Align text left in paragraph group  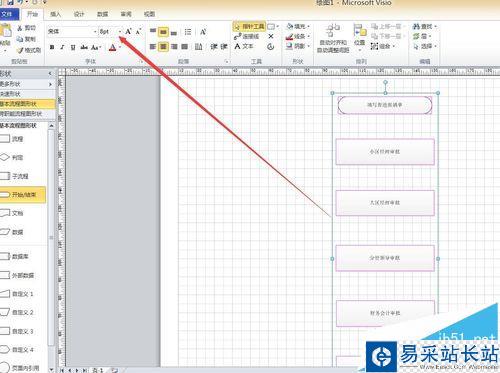coord(153,47)
